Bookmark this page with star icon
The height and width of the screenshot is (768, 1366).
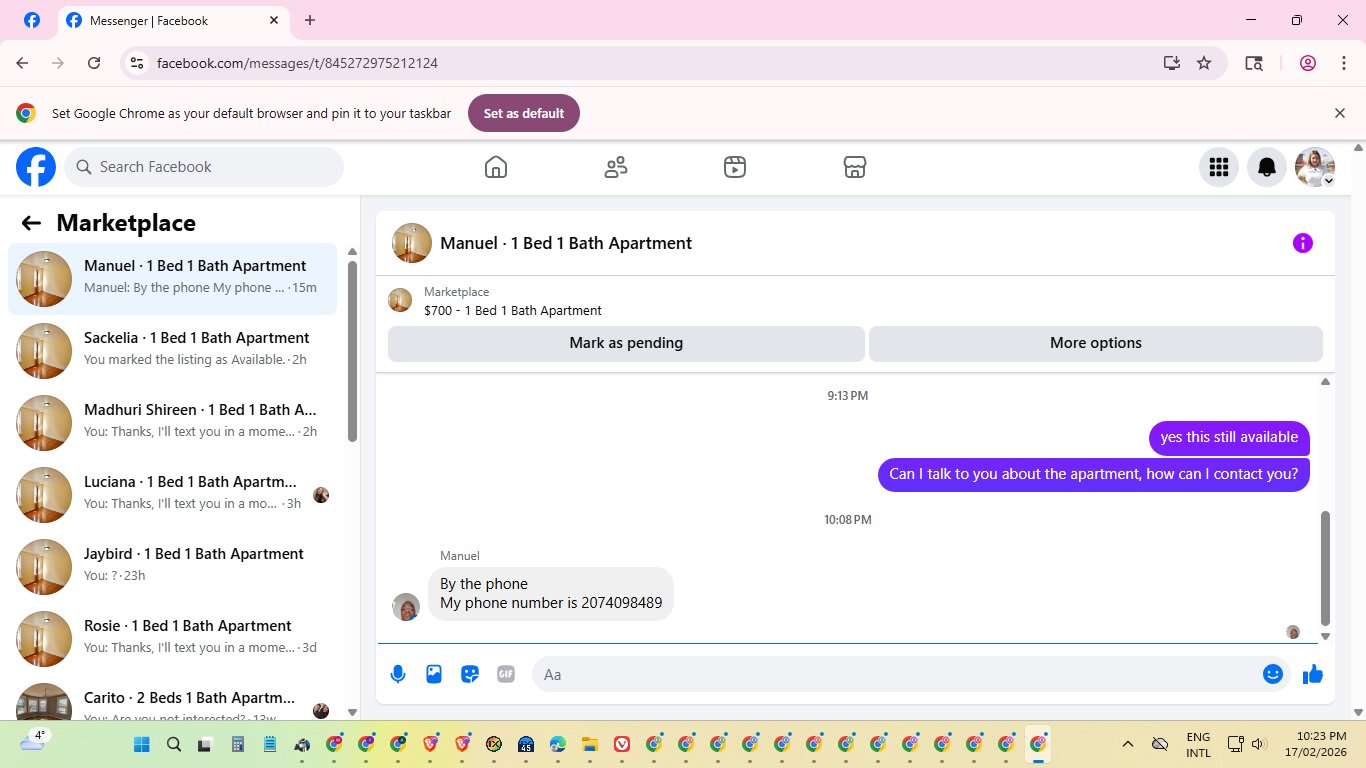coord(1204,63)
